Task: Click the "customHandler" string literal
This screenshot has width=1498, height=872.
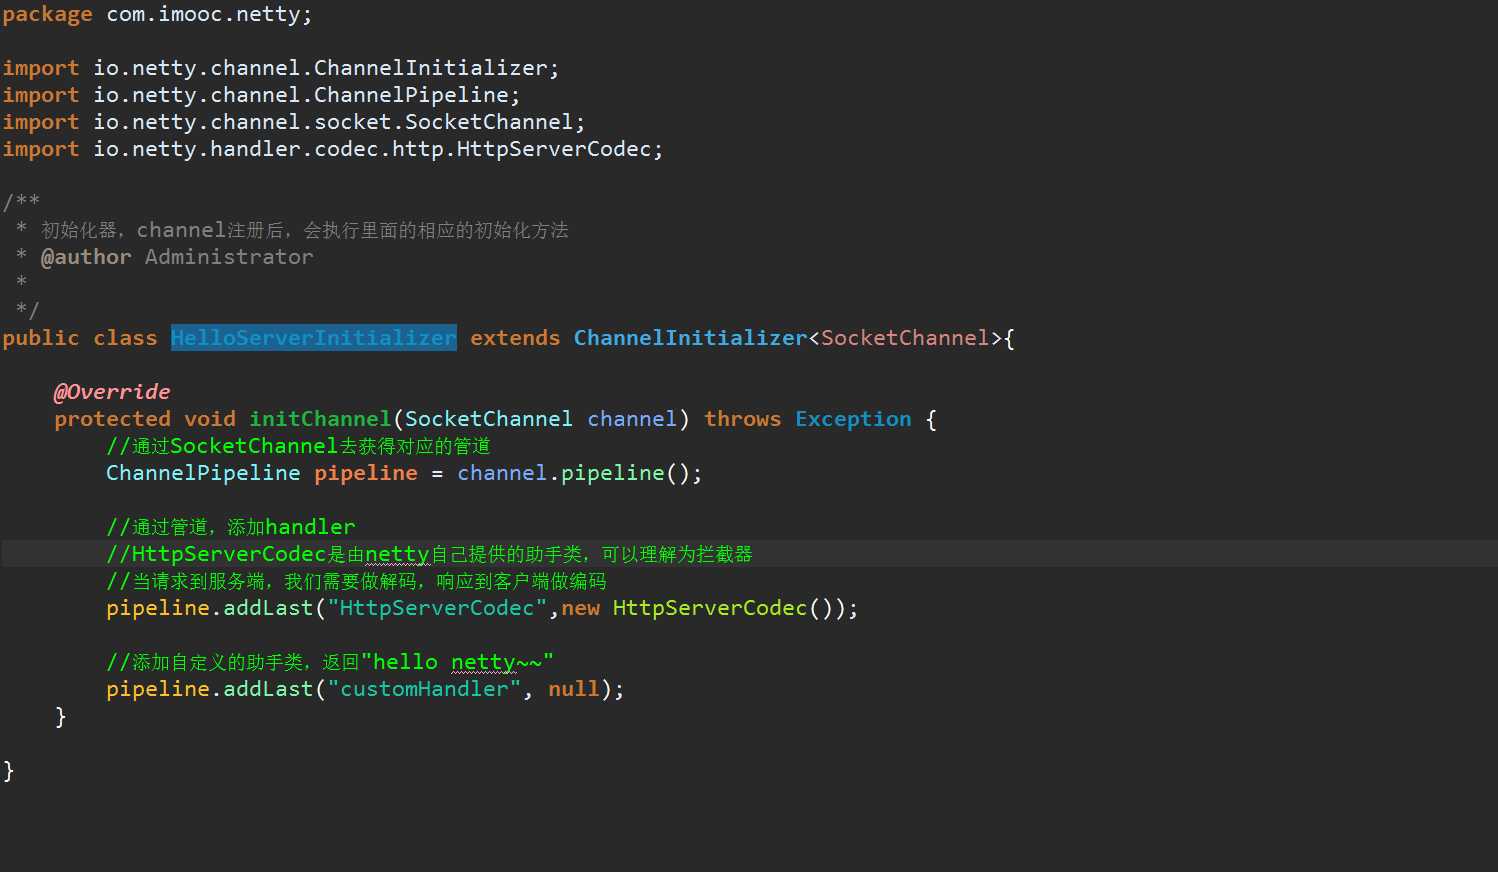Action: click(424, 689)
